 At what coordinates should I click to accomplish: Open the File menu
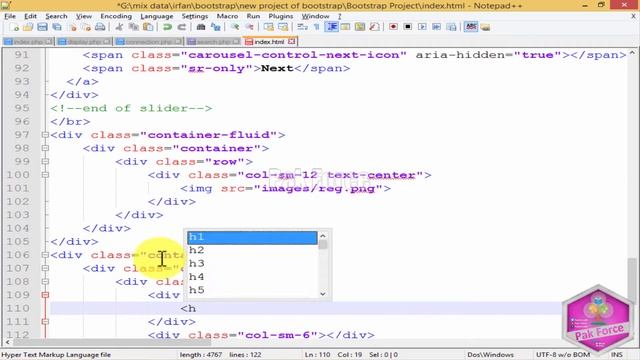[x=10, y=16]
